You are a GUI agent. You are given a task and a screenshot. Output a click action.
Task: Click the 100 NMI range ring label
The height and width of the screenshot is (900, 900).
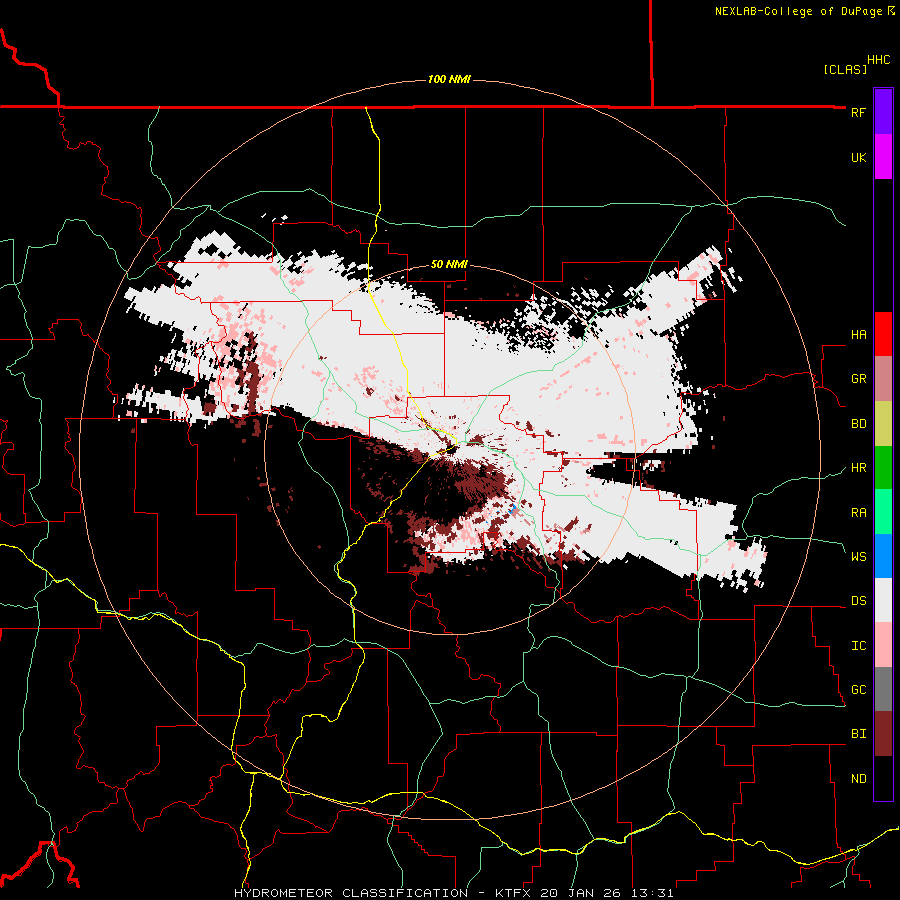tap(449, 79)
